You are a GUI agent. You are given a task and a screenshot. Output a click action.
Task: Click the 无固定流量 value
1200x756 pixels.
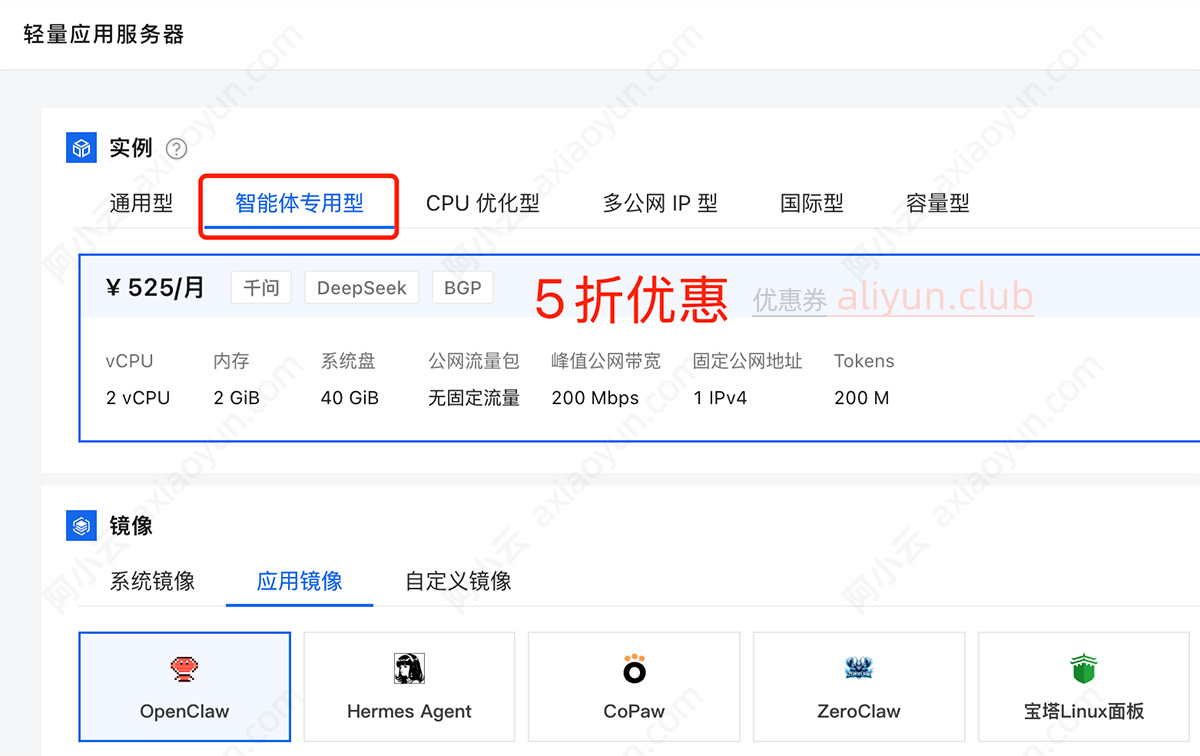pyautogui.click(x=474, y=398)
